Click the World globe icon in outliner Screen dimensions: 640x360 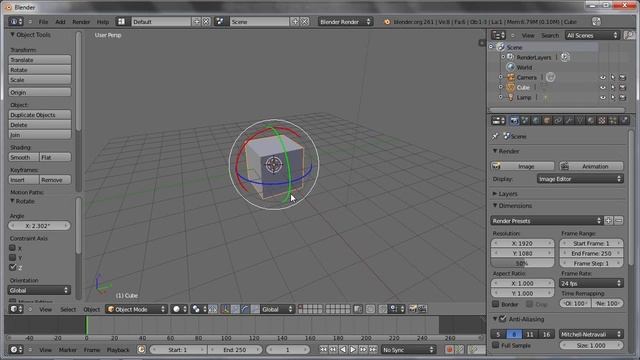click(510, 67)
